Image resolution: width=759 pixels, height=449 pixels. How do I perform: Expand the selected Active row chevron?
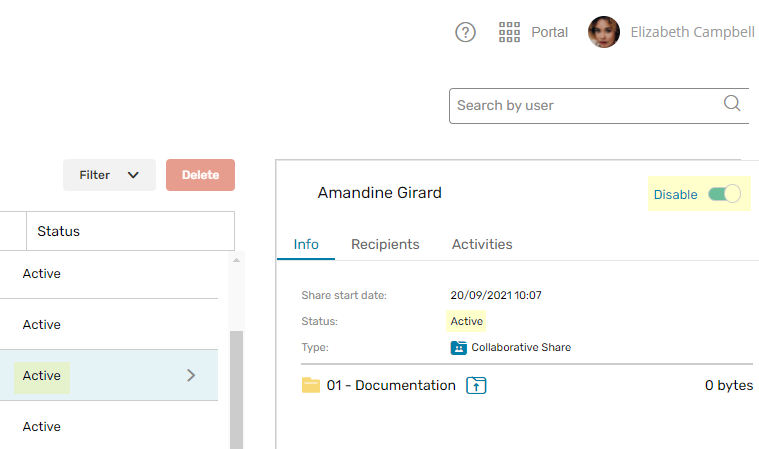(x=191, y=375)
